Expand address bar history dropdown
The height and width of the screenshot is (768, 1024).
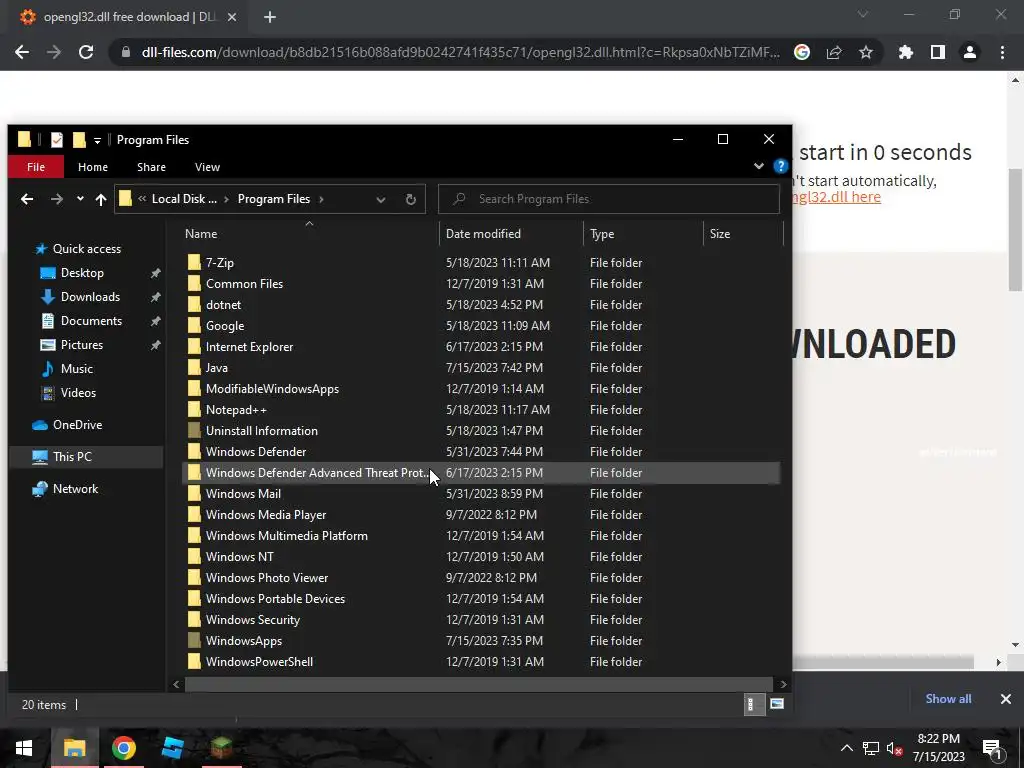(381, 199)
